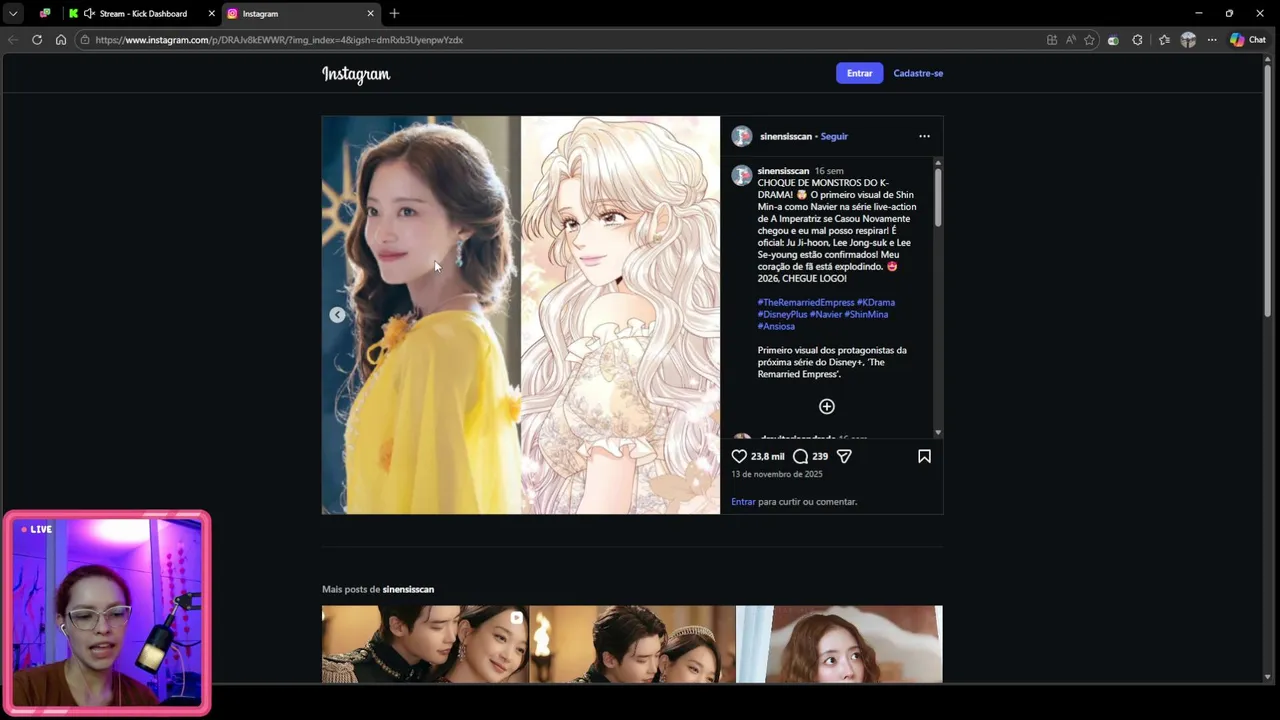Click Cadastre-se sign up link

[x=918, y=73]
